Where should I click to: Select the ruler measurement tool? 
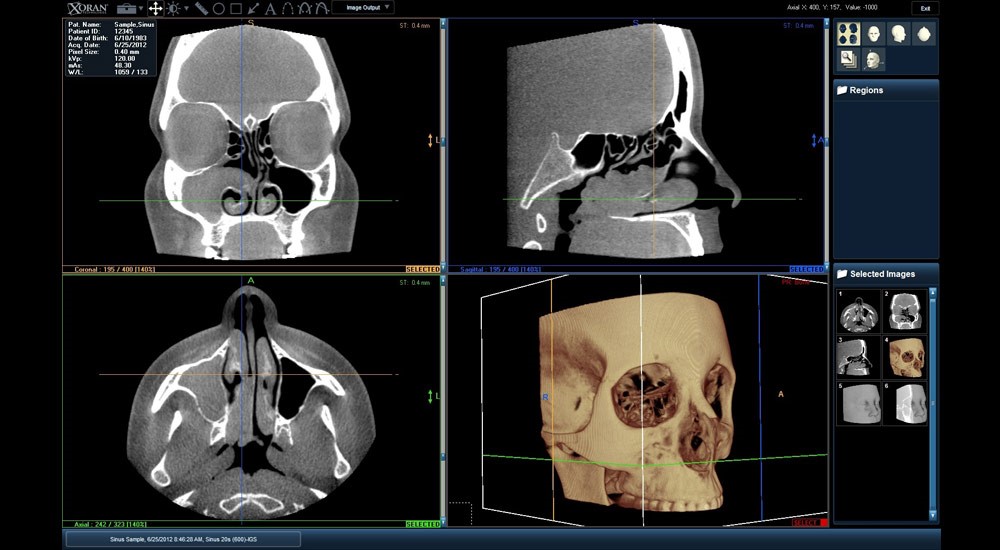click(x=201, y=8)
